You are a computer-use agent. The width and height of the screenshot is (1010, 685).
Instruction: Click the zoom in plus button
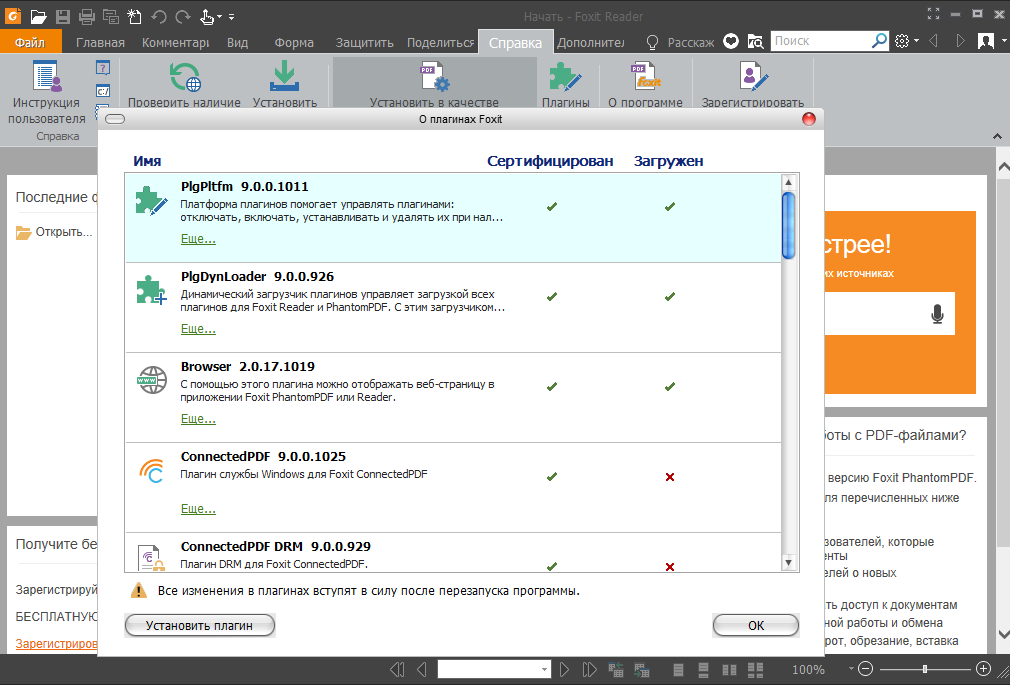(983, 669)
